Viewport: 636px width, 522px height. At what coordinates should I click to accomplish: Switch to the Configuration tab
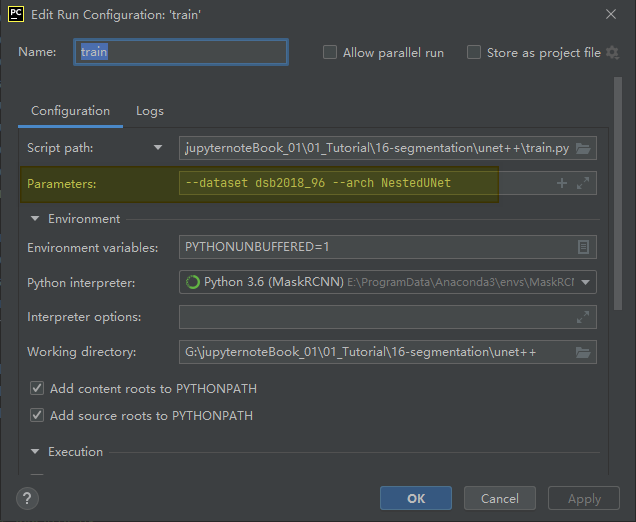click(x=71, y=111)
